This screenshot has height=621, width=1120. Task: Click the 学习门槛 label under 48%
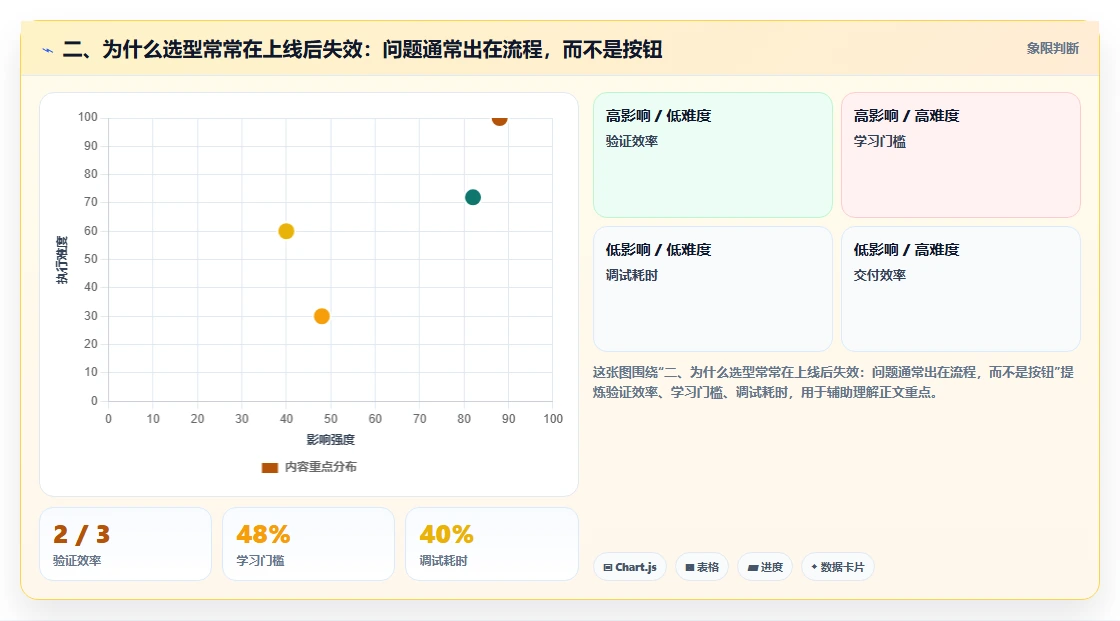[260, 561]
